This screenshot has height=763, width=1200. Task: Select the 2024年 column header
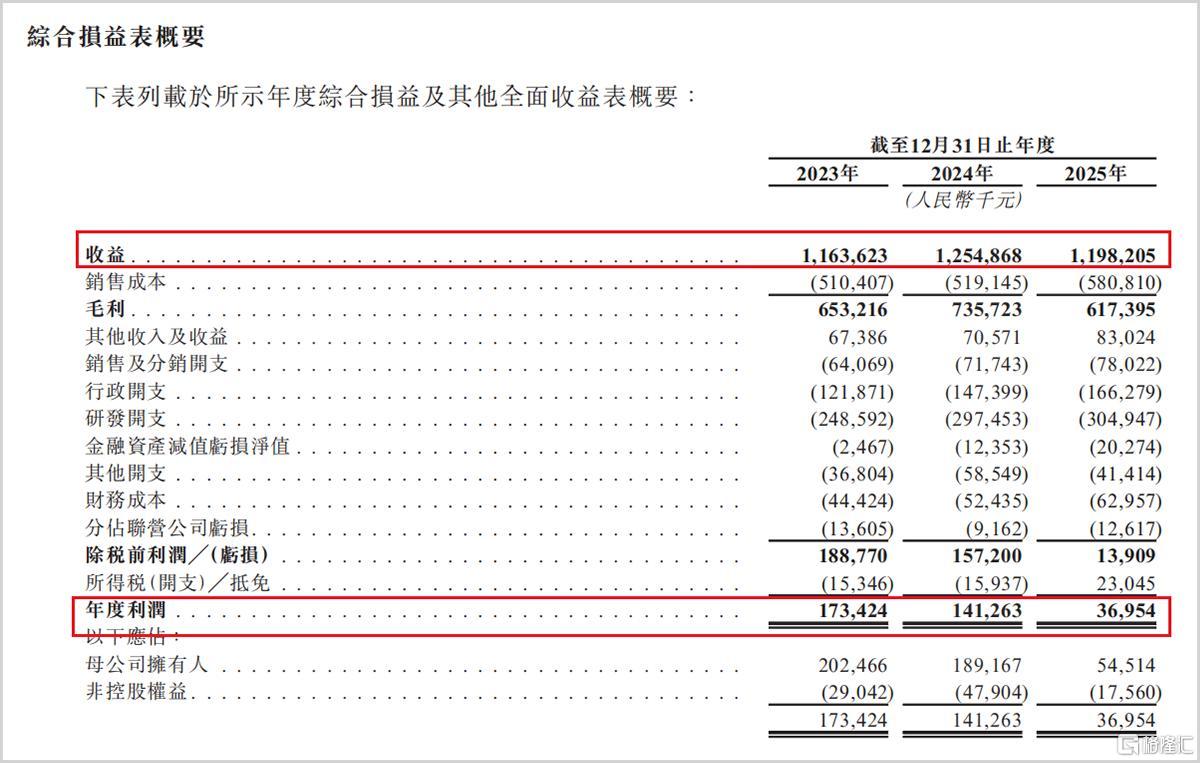pyautogui.click(x=962, y=173)
